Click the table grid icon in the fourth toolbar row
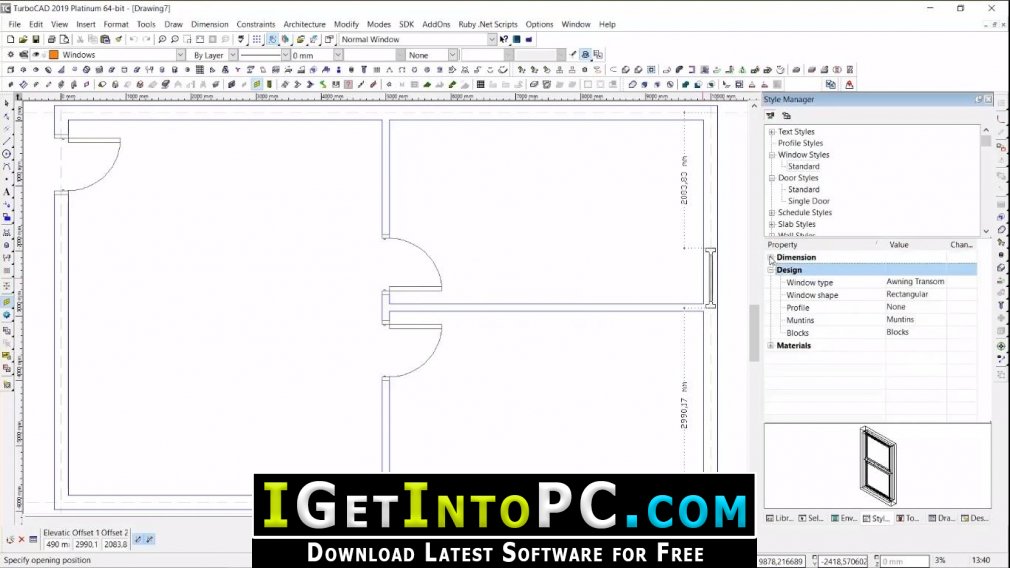The image size is (1010, 568). pos(481,84)
